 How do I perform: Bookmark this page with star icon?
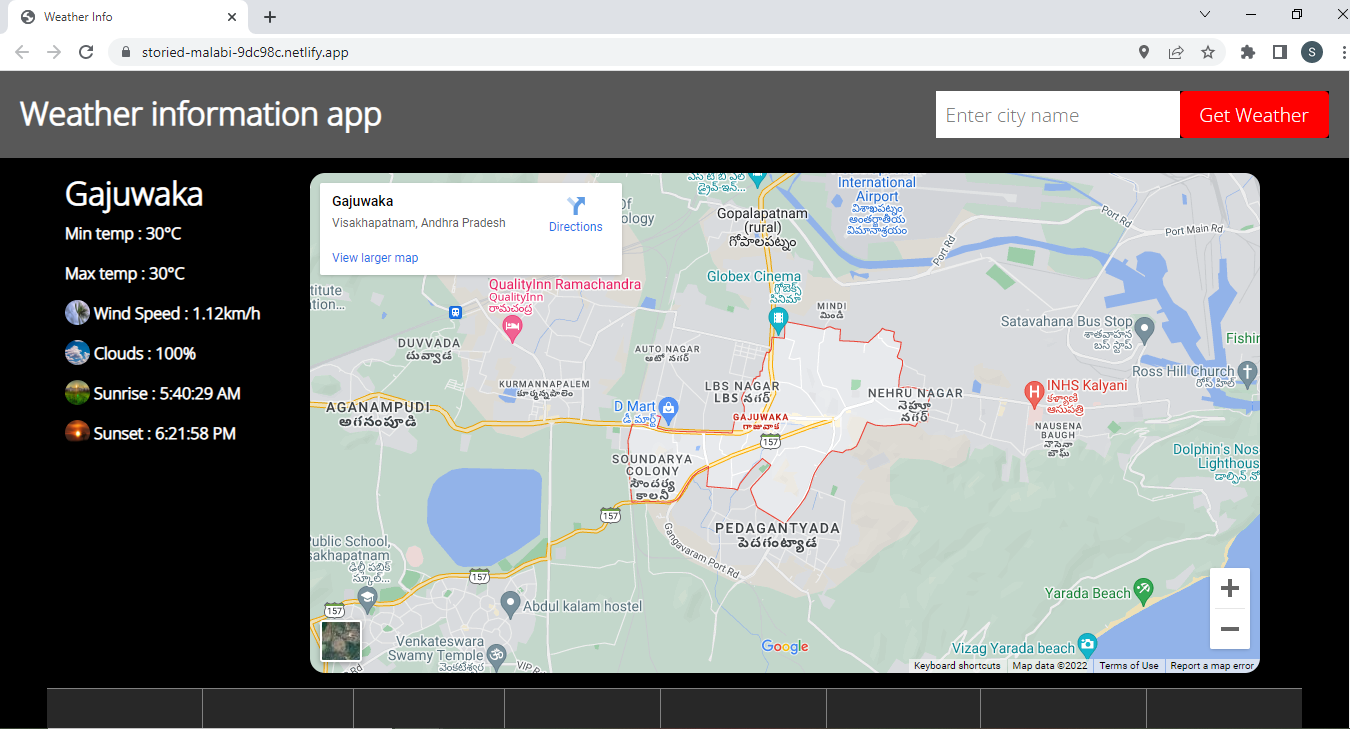[1208, 52]
